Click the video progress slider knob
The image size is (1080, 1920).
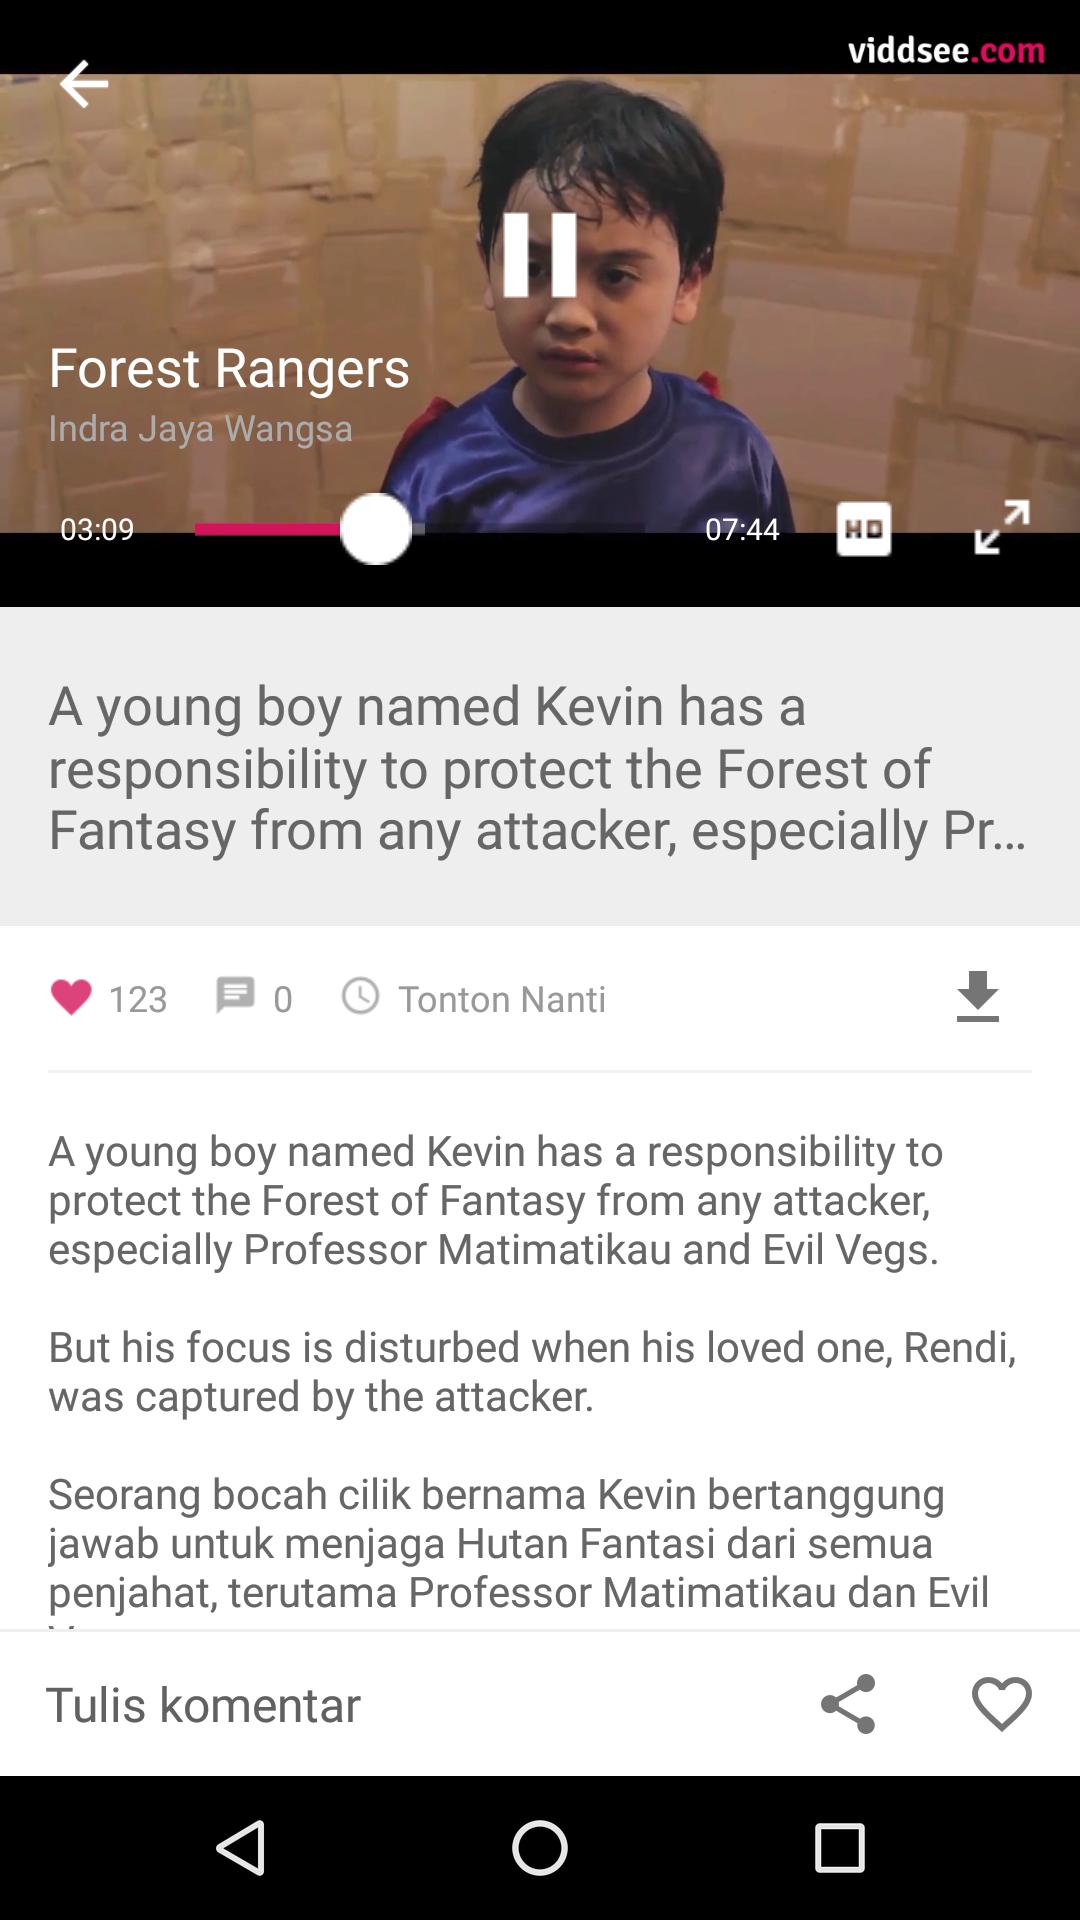[x=376, y=529]
